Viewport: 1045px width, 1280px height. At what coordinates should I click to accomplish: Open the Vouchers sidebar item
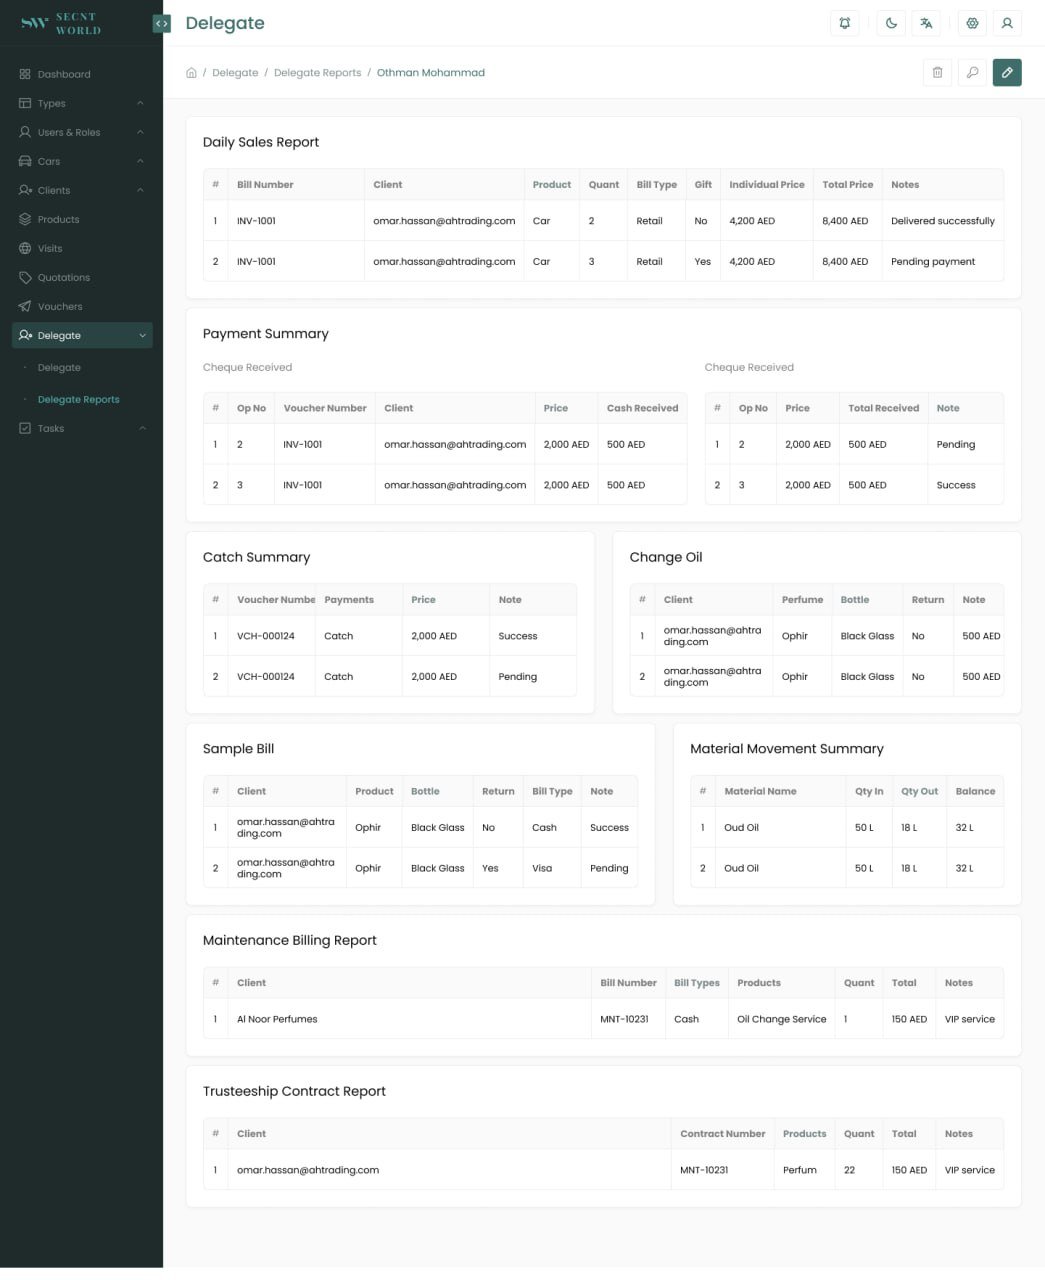coord(82,306)
